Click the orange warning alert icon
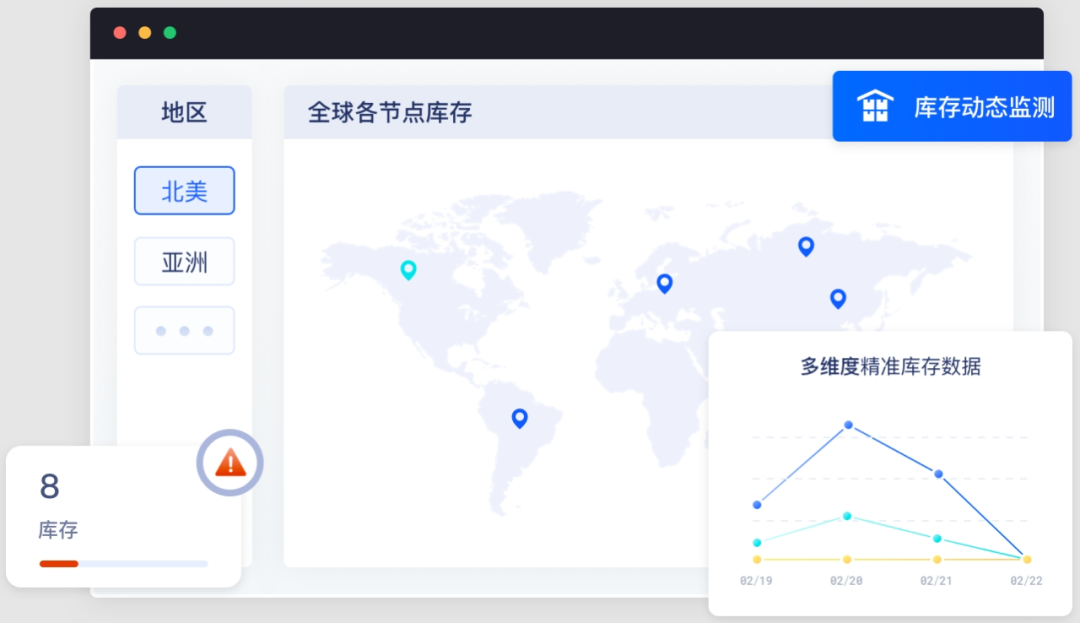Viewport: 1080px width, 623px height. 230,463
